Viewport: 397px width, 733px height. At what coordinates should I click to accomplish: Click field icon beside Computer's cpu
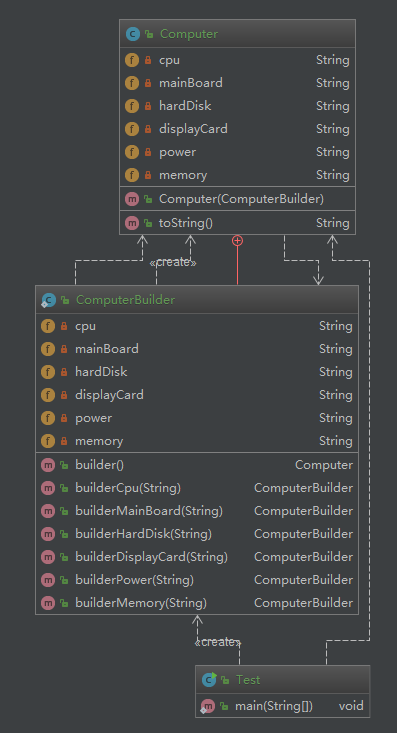tap(132, 60)
